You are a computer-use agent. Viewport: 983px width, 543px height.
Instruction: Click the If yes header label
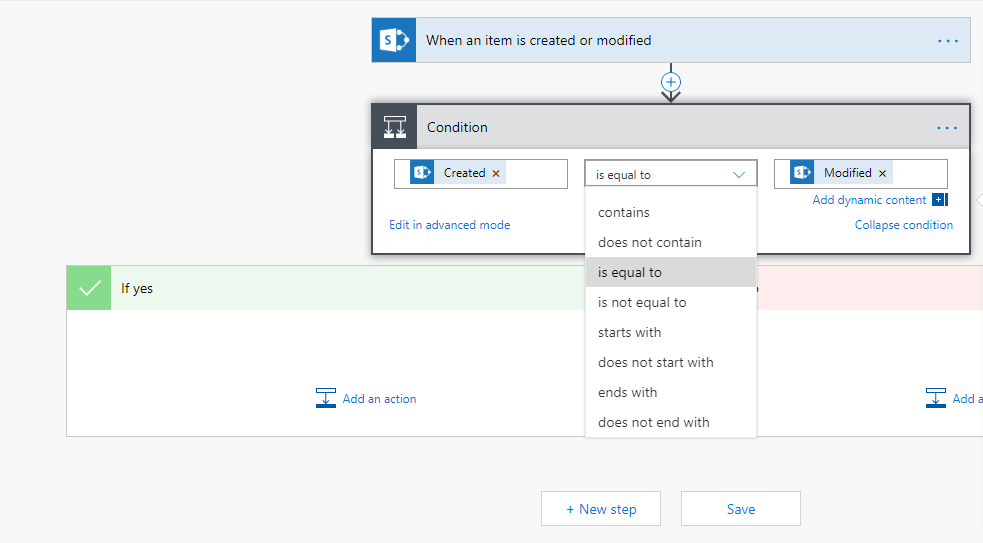click(x=137, y=288)
